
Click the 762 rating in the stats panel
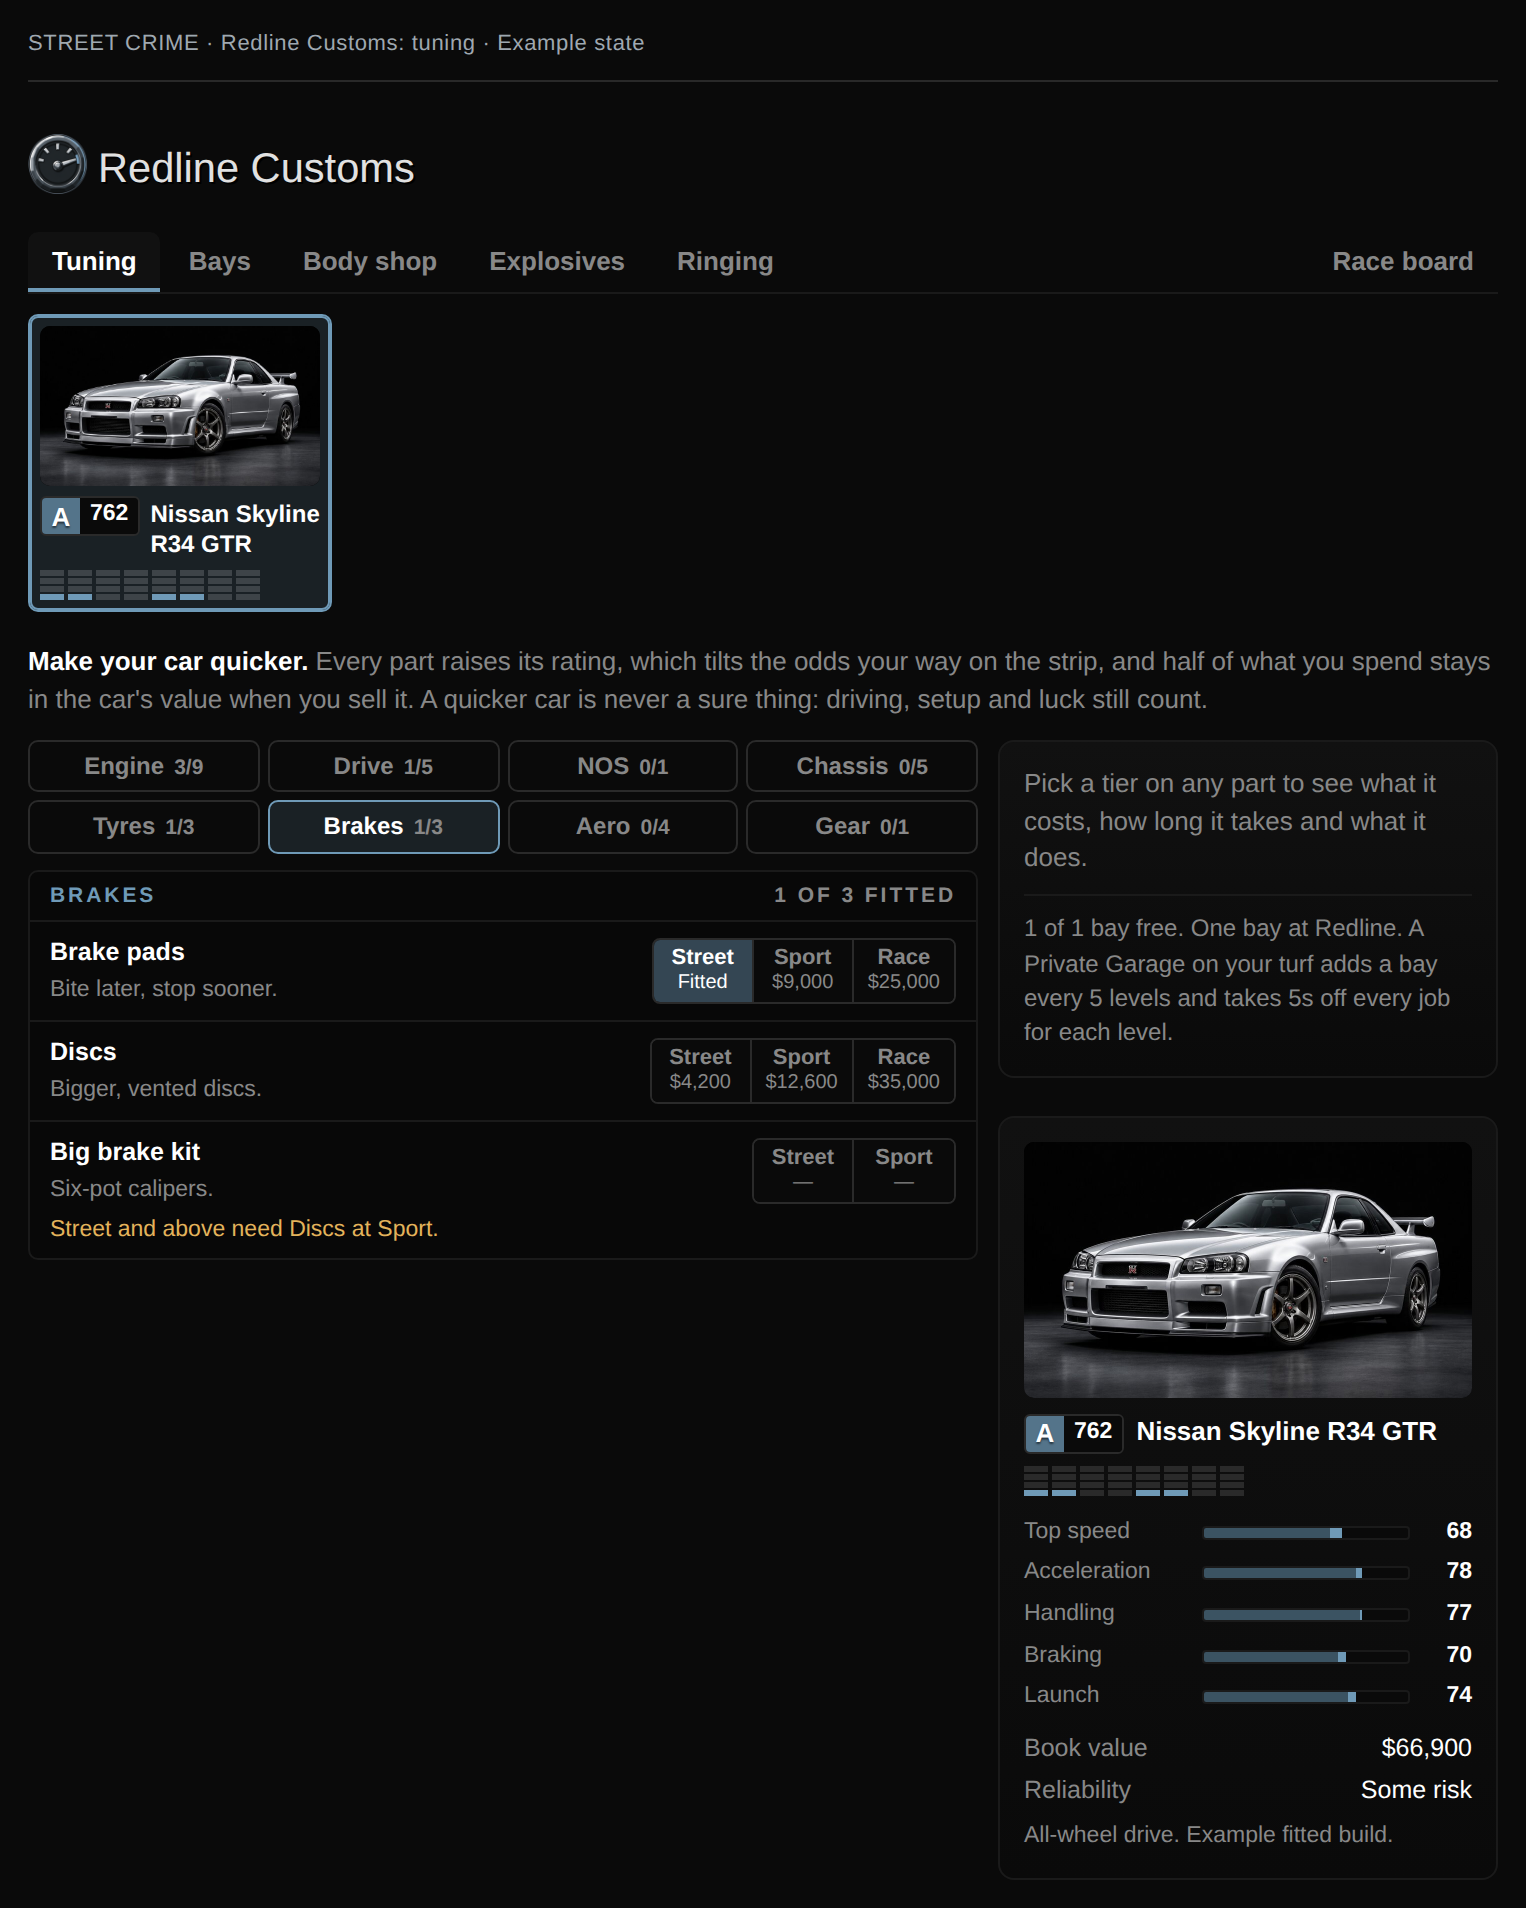(x=1093, y=1432)
